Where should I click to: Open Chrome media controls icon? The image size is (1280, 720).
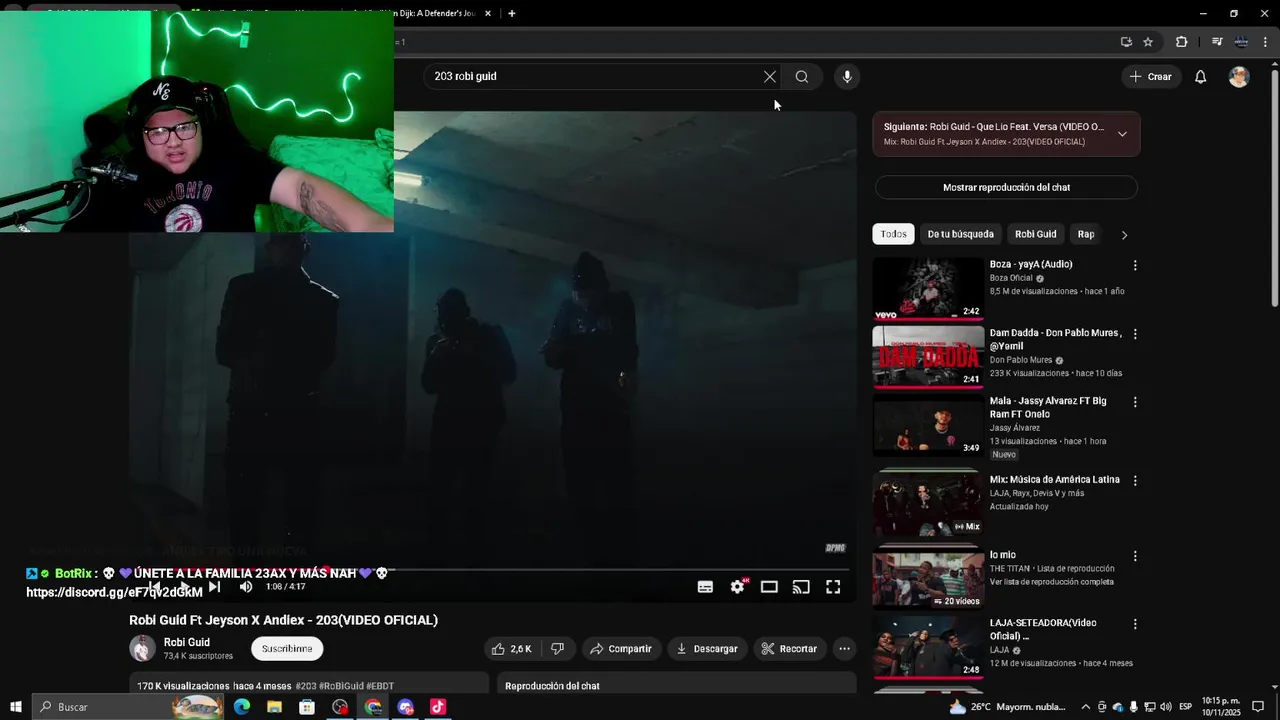click(1217, 42)
